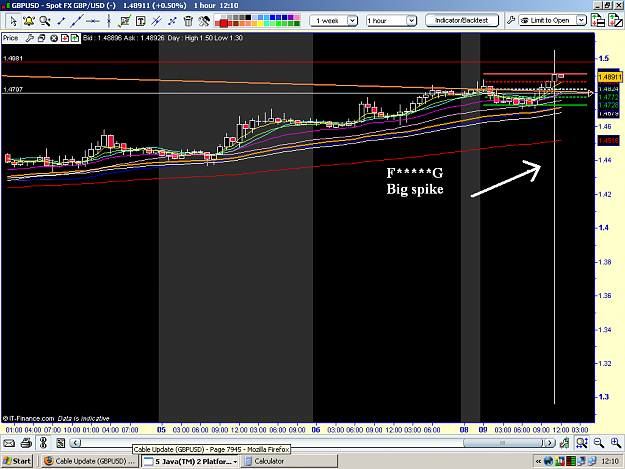Pick the bright blue color swatch
The width and height of the screenshot is (625, 469).
point(273,18)
